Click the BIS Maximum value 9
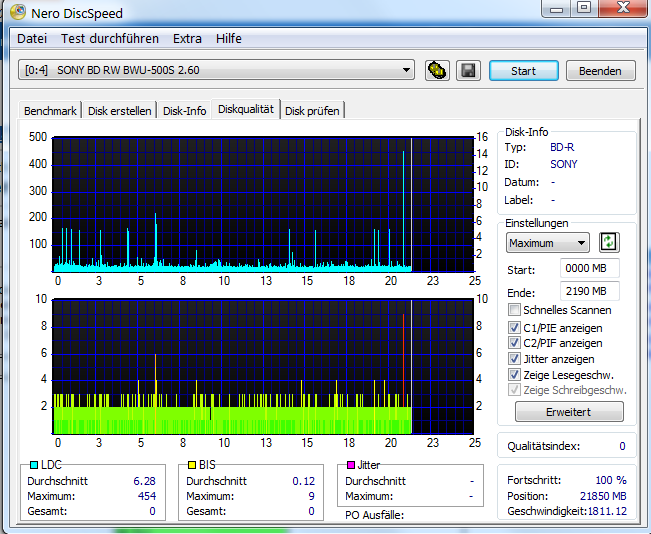The width and height of the screenshot is (651, 534). [311, 496]
